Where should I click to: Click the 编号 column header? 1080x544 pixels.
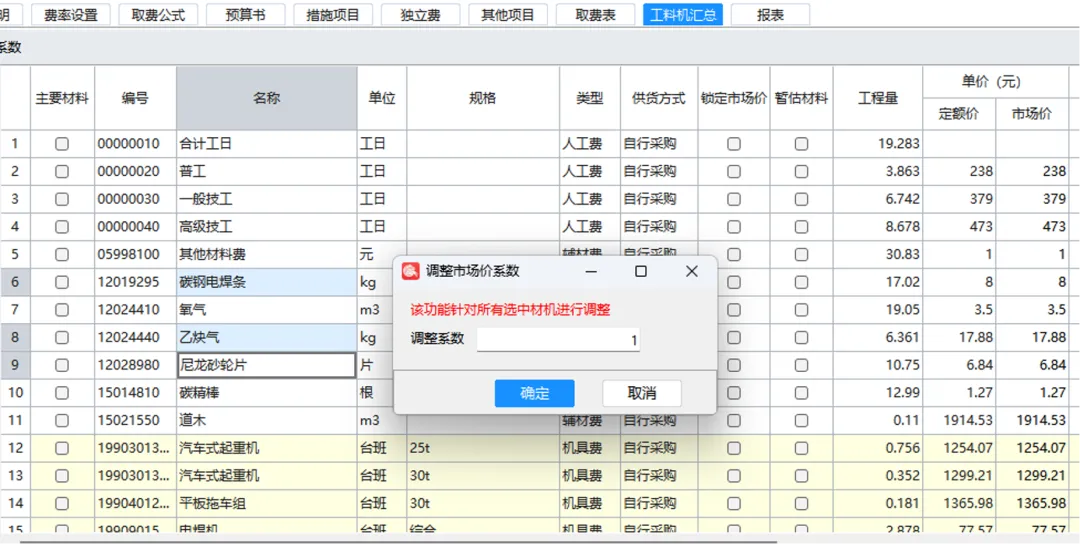(x=136, y=98)
